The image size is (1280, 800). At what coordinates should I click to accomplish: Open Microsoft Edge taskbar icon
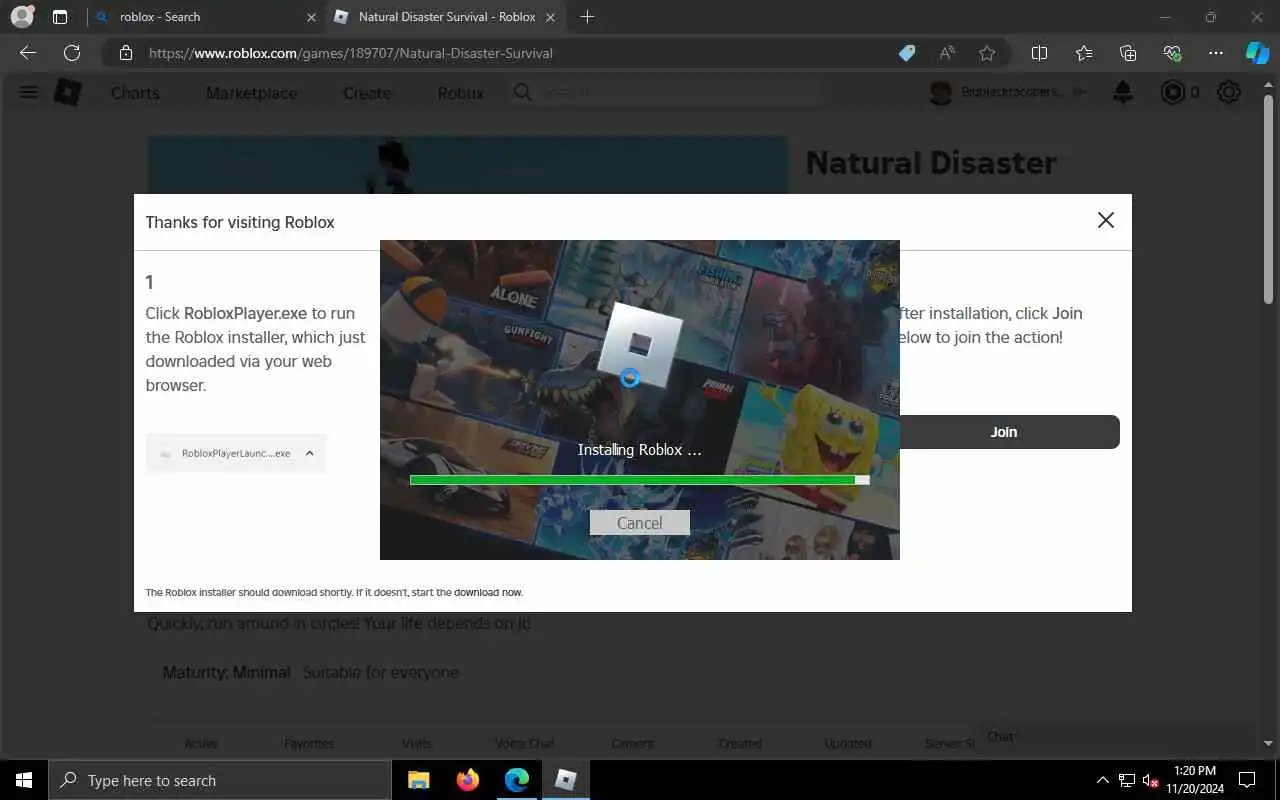516,780
